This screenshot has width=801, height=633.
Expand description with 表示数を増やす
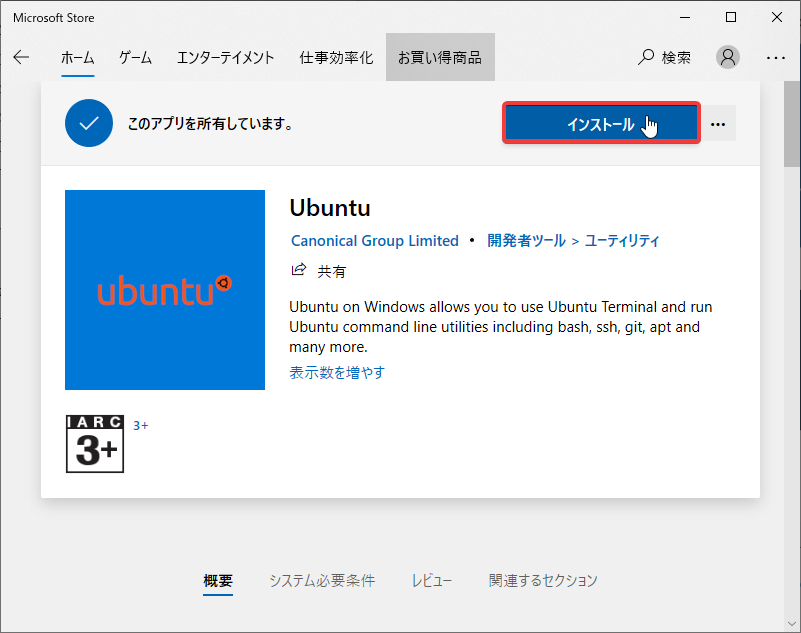337,372
